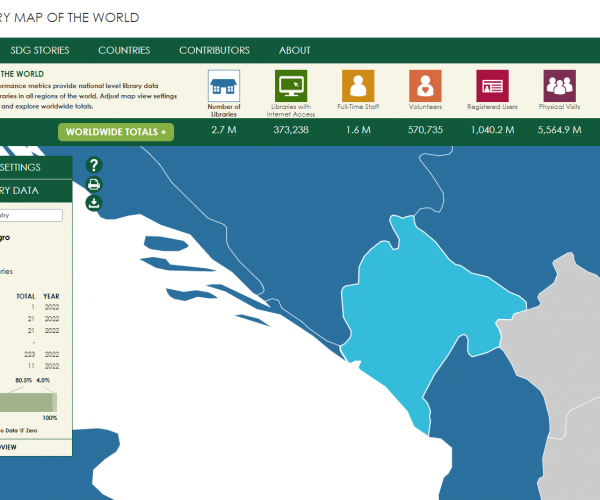Click the country search input field

tap(32, 215)
